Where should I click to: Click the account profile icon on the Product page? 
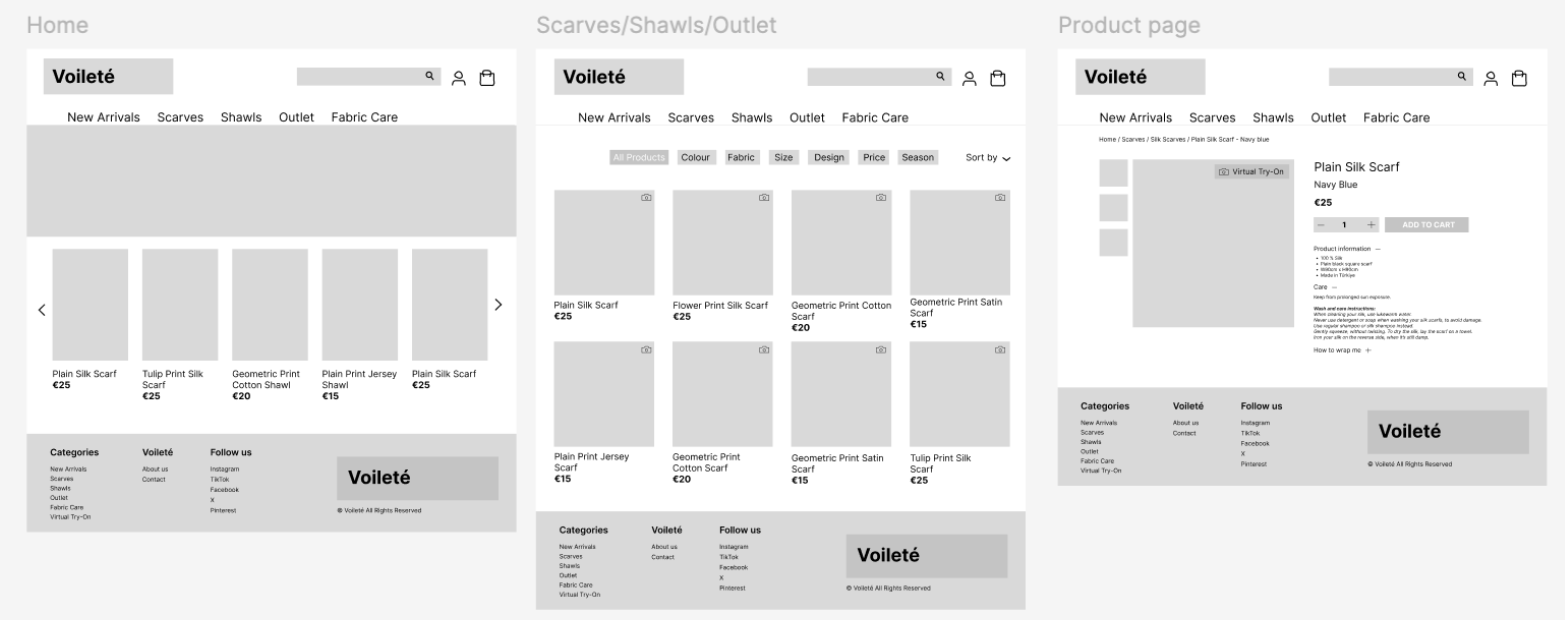click(1491, 76)
